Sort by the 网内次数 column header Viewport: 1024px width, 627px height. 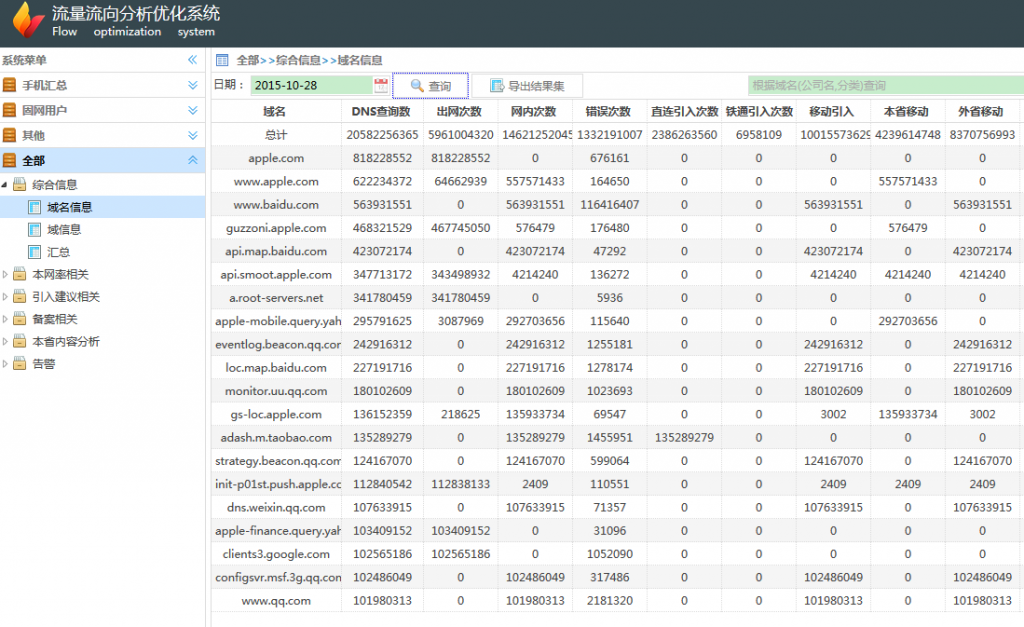pos(534,111)
